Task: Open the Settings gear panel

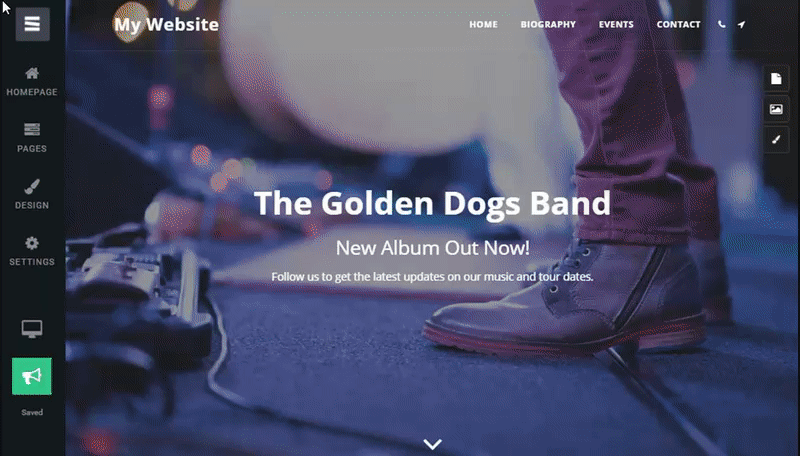Action: [x=32, y=251]
